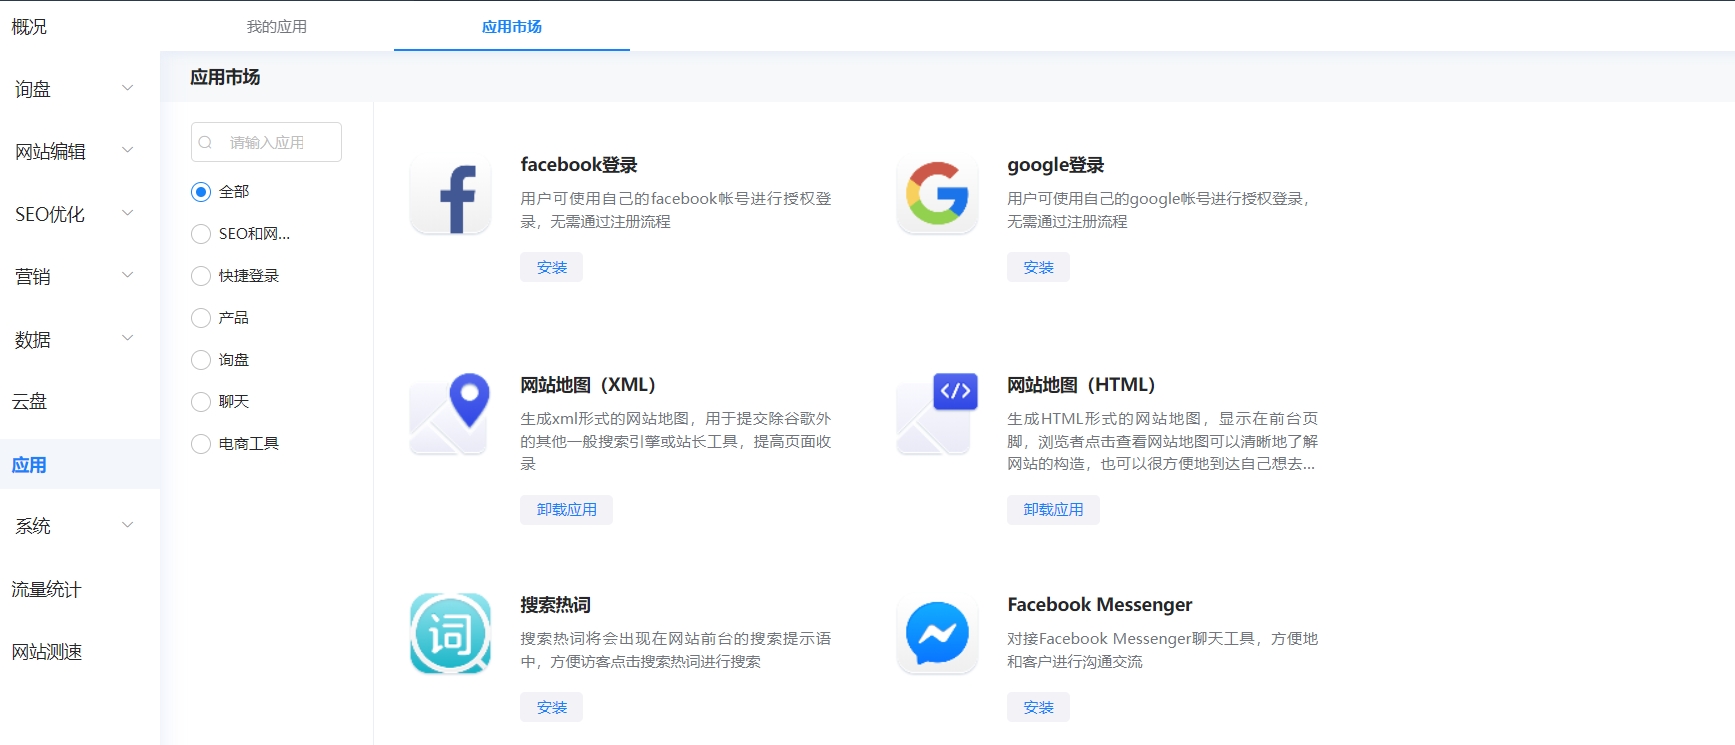
Task: Open 概况 in the sidebar
Action: (29, 27)
